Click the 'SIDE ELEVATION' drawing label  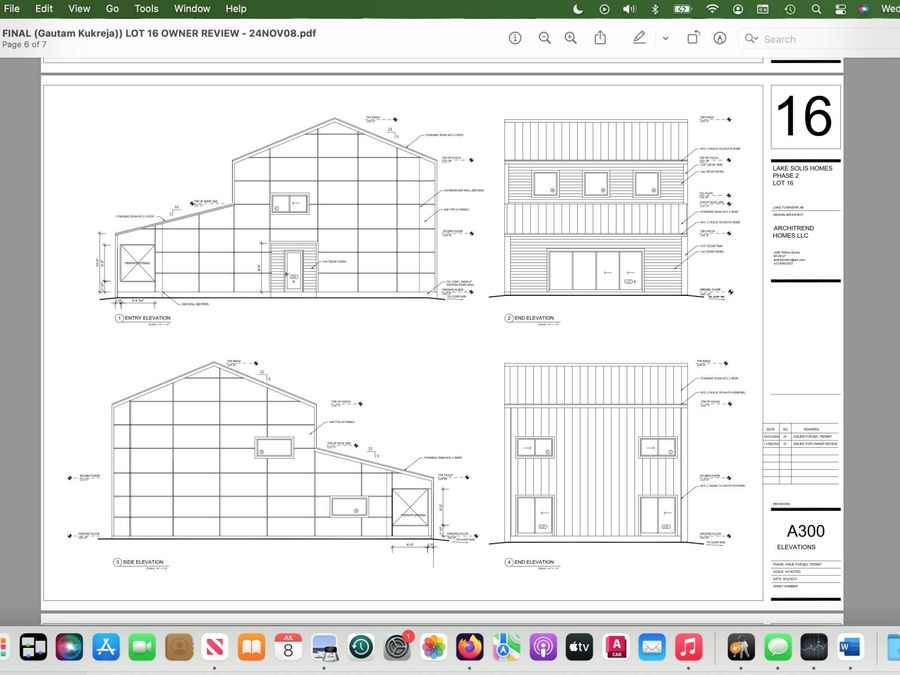(x=143, y=562)
